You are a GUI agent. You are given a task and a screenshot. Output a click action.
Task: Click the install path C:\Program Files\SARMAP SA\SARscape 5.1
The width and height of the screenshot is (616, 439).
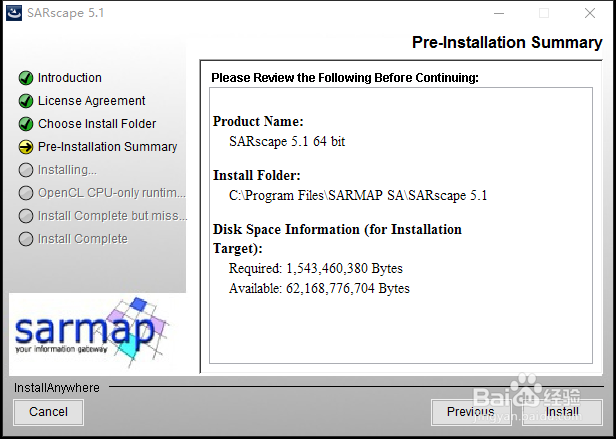tap(358, 195)
